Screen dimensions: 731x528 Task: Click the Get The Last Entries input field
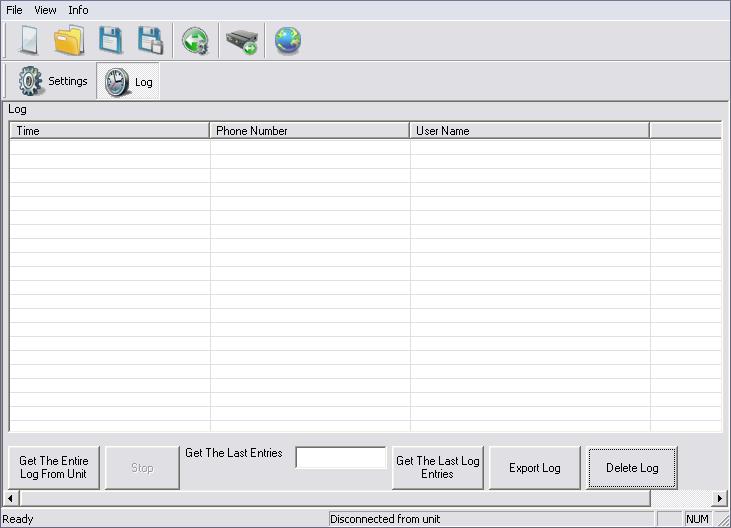click(340, 458)
